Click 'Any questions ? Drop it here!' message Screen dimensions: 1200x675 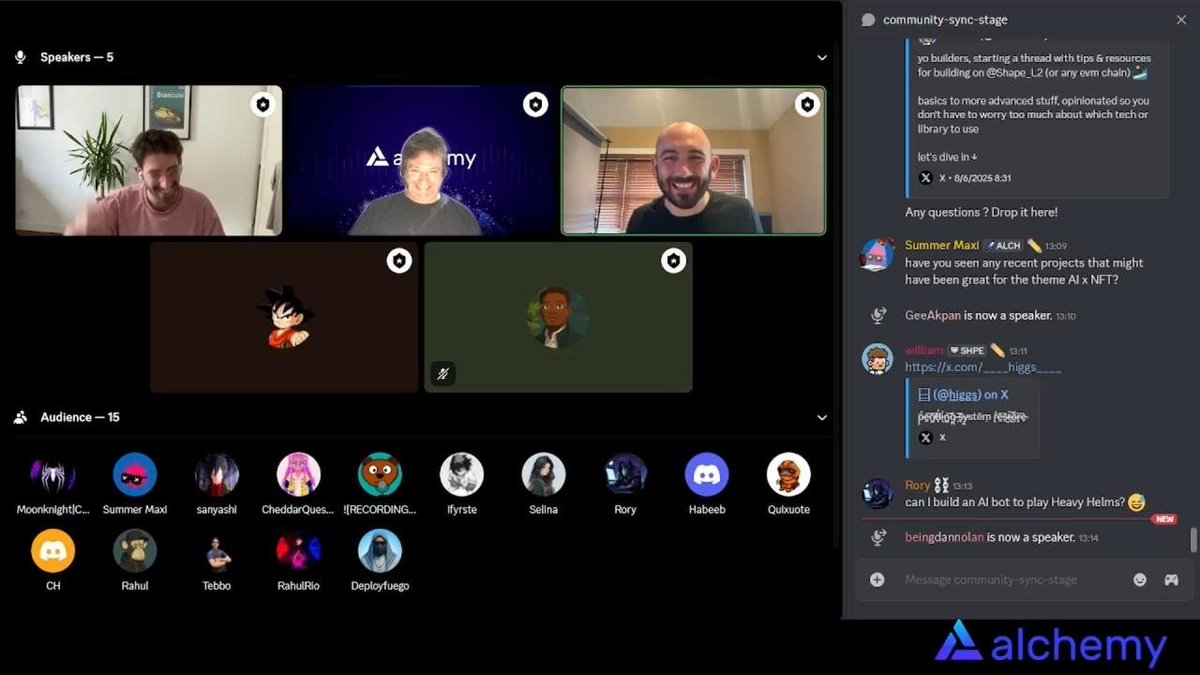click(981, 212)
